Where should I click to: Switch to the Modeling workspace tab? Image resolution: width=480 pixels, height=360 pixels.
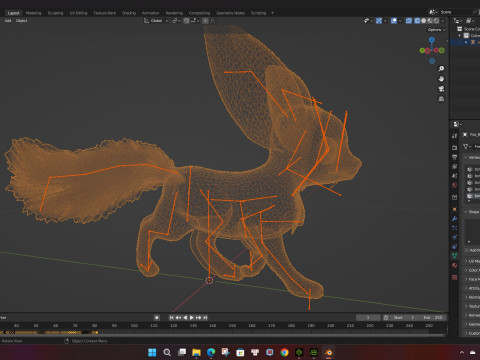coord(34,13)
